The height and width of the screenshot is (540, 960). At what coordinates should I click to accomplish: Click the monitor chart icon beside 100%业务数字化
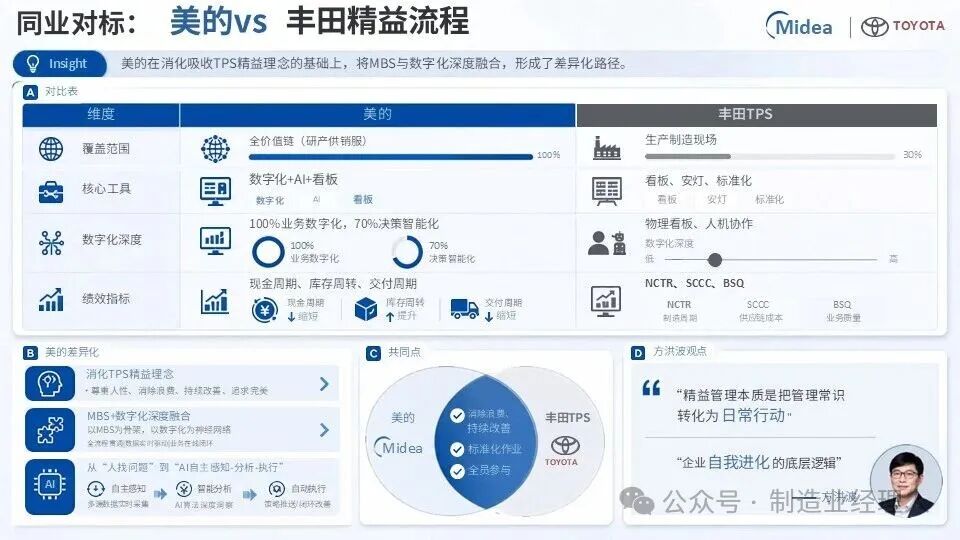pyautogui.click(x=215, y=241)
